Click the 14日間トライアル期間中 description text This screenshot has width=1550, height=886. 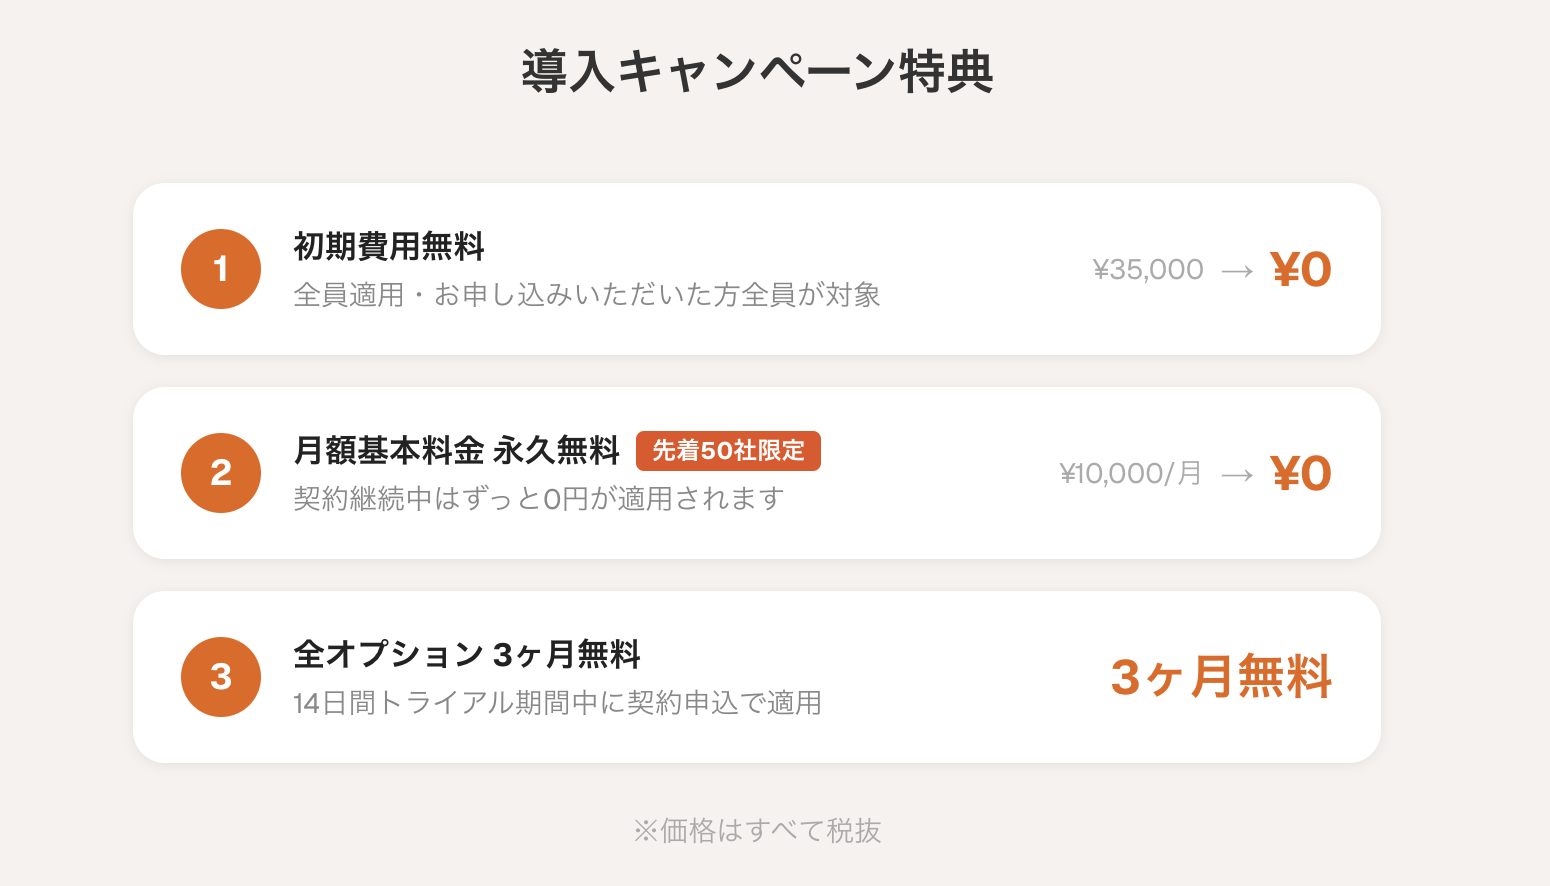tap(557, 703)
